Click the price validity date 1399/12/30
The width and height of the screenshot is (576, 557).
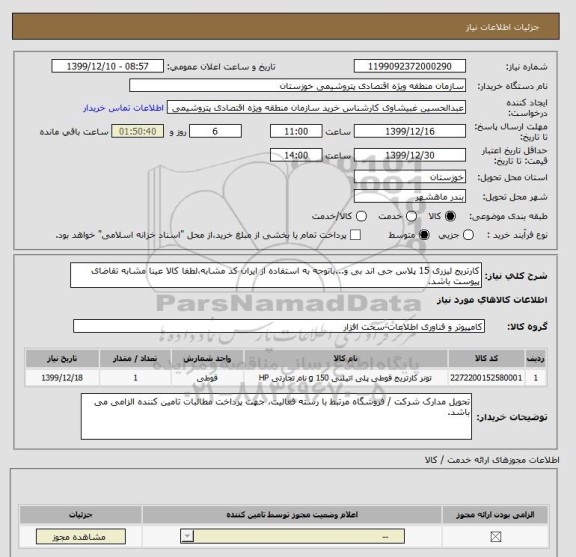click(410, 155)
